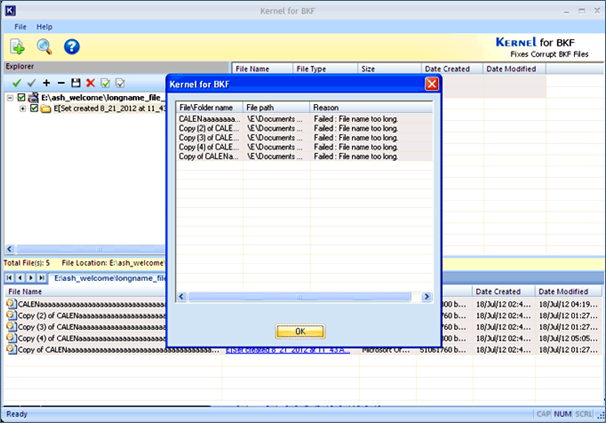Click the folder icon of Set created 8_21_2012
The image size is (606, 423).
[46, 109]
